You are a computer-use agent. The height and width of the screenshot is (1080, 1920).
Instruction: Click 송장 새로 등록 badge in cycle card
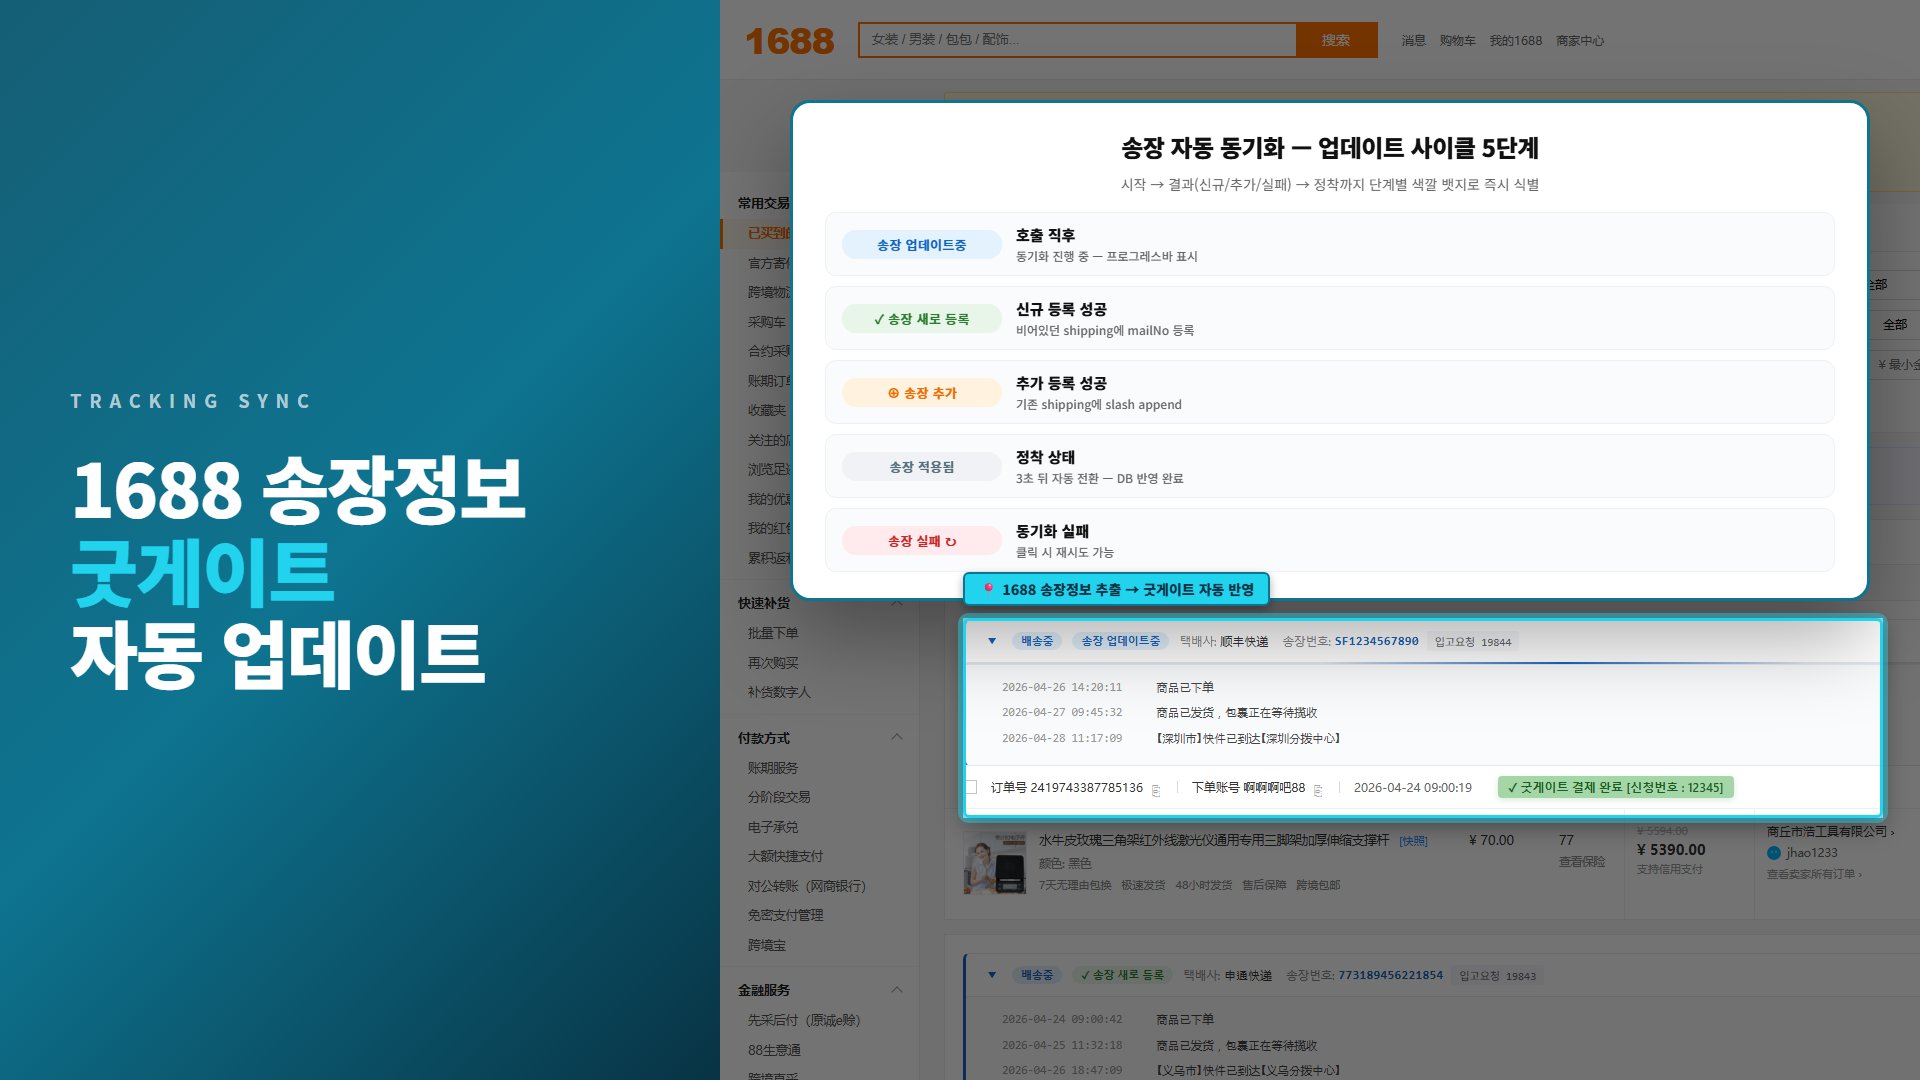[x=922, y=319]
